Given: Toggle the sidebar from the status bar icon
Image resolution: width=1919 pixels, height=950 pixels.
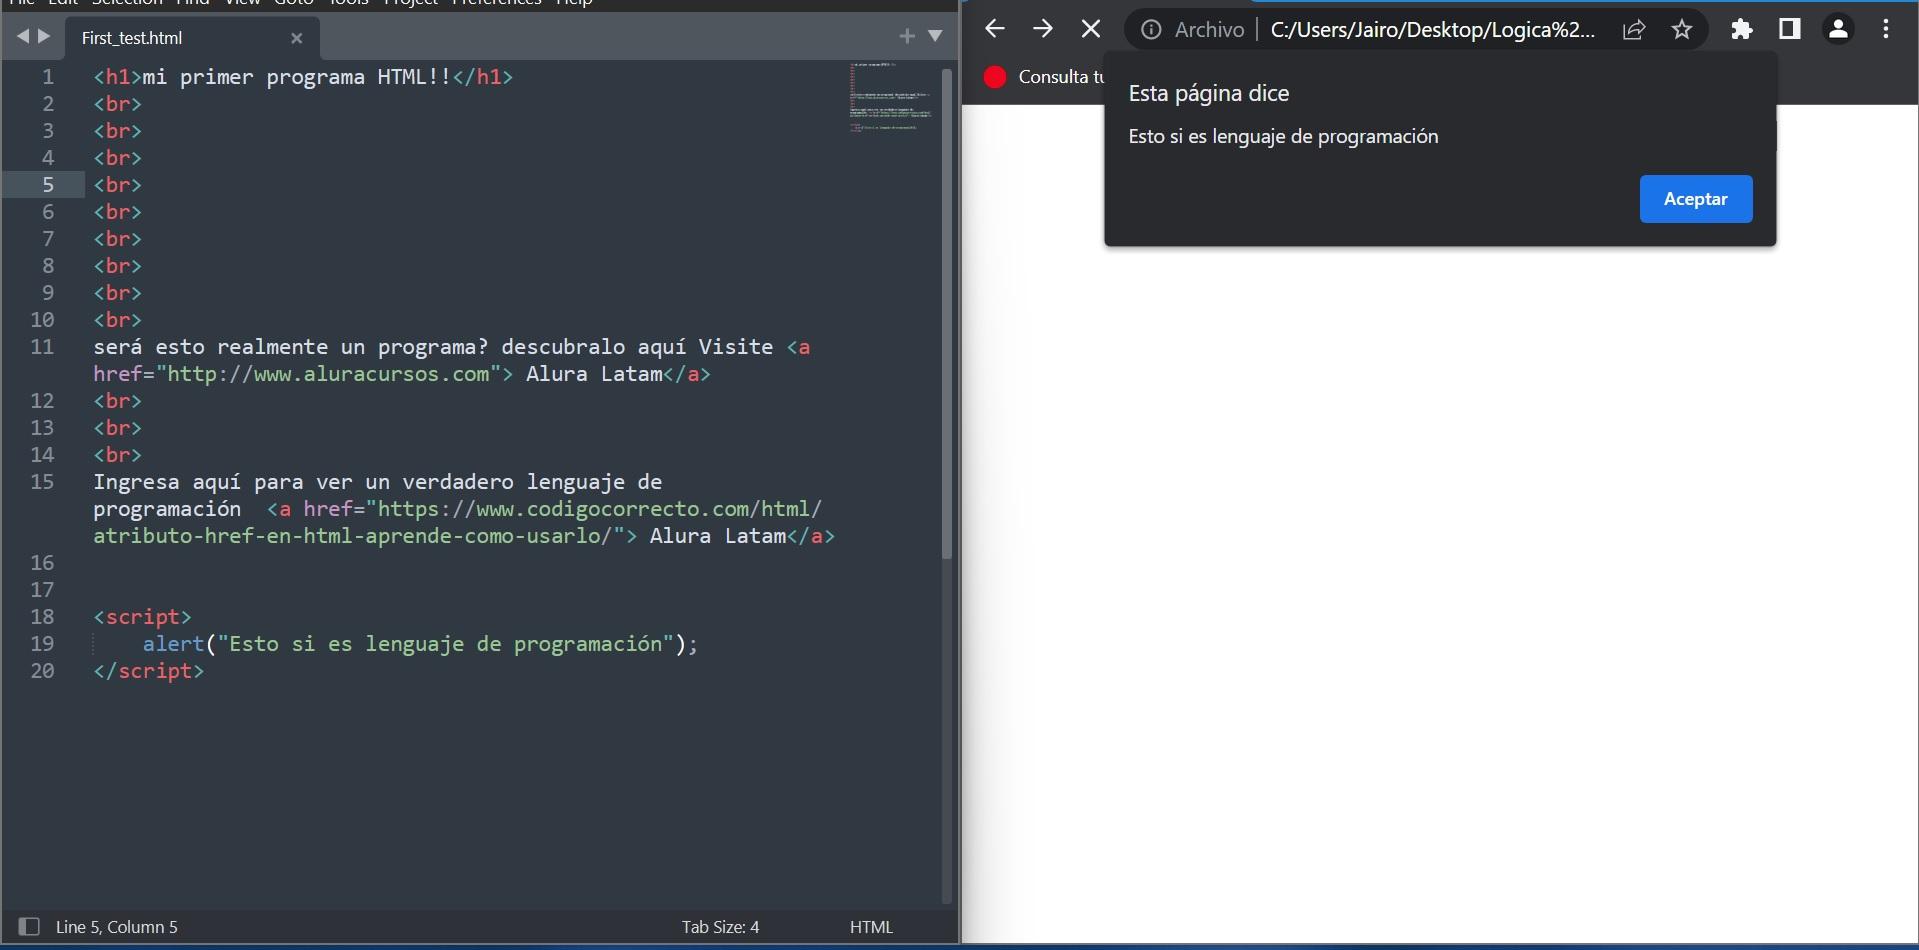Looking at the screenshot, I should coord(29,927).
